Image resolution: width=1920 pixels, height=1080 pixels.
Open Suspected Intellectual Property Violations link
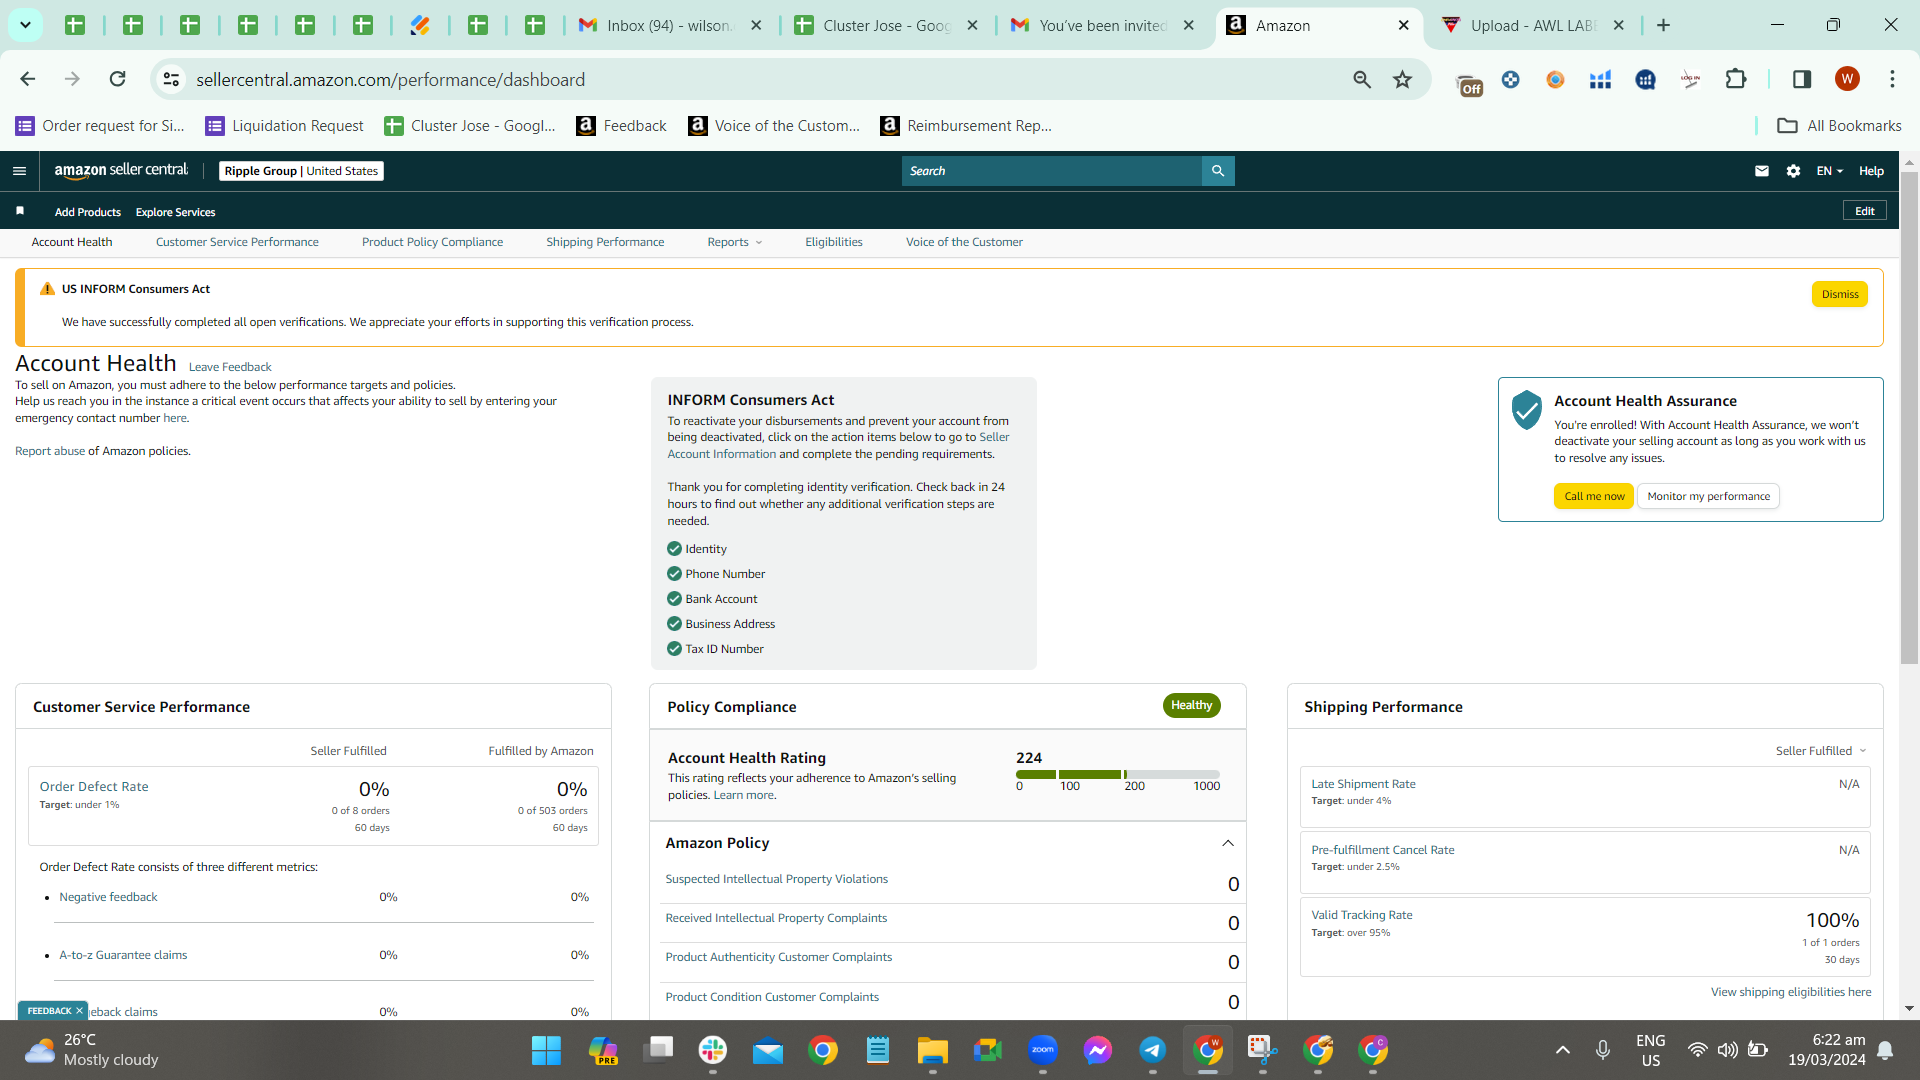(776, 880)
